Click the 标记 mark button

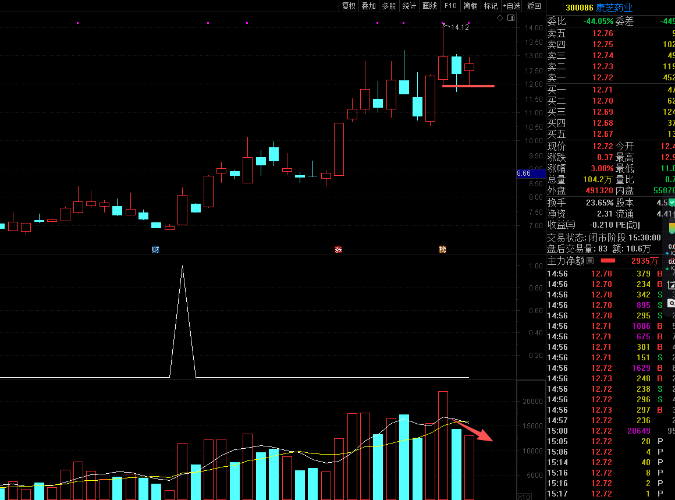[x=491, y=6]
